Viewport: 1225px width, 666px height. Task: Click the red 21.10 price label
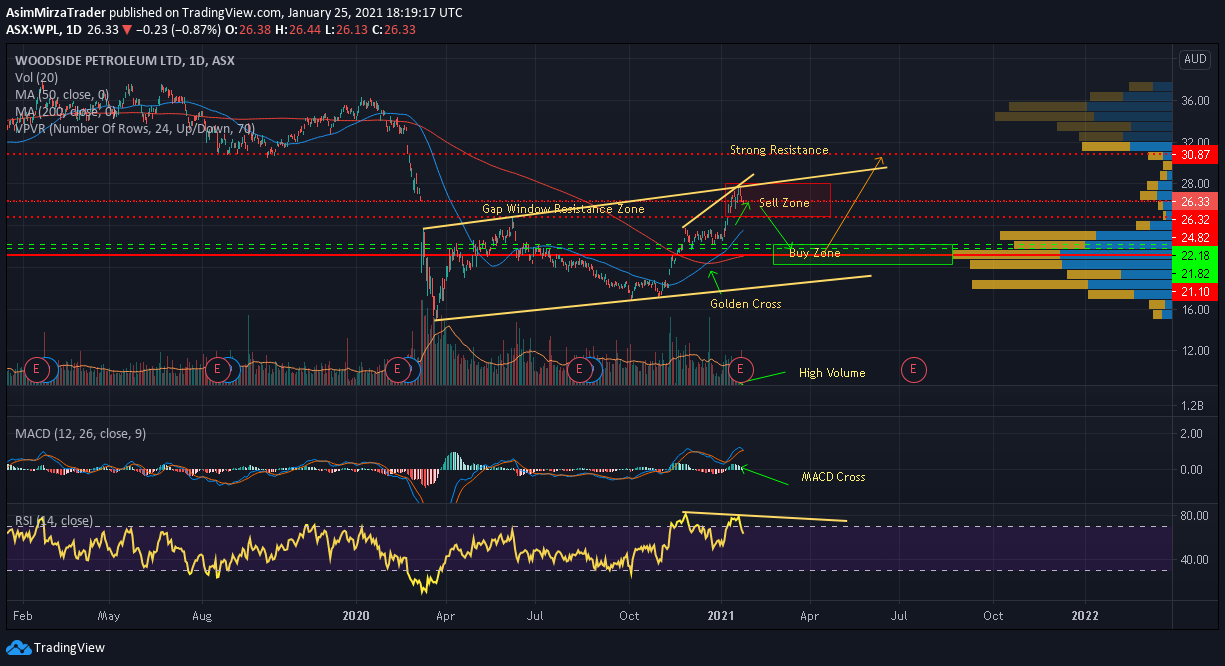[1195, 292]
